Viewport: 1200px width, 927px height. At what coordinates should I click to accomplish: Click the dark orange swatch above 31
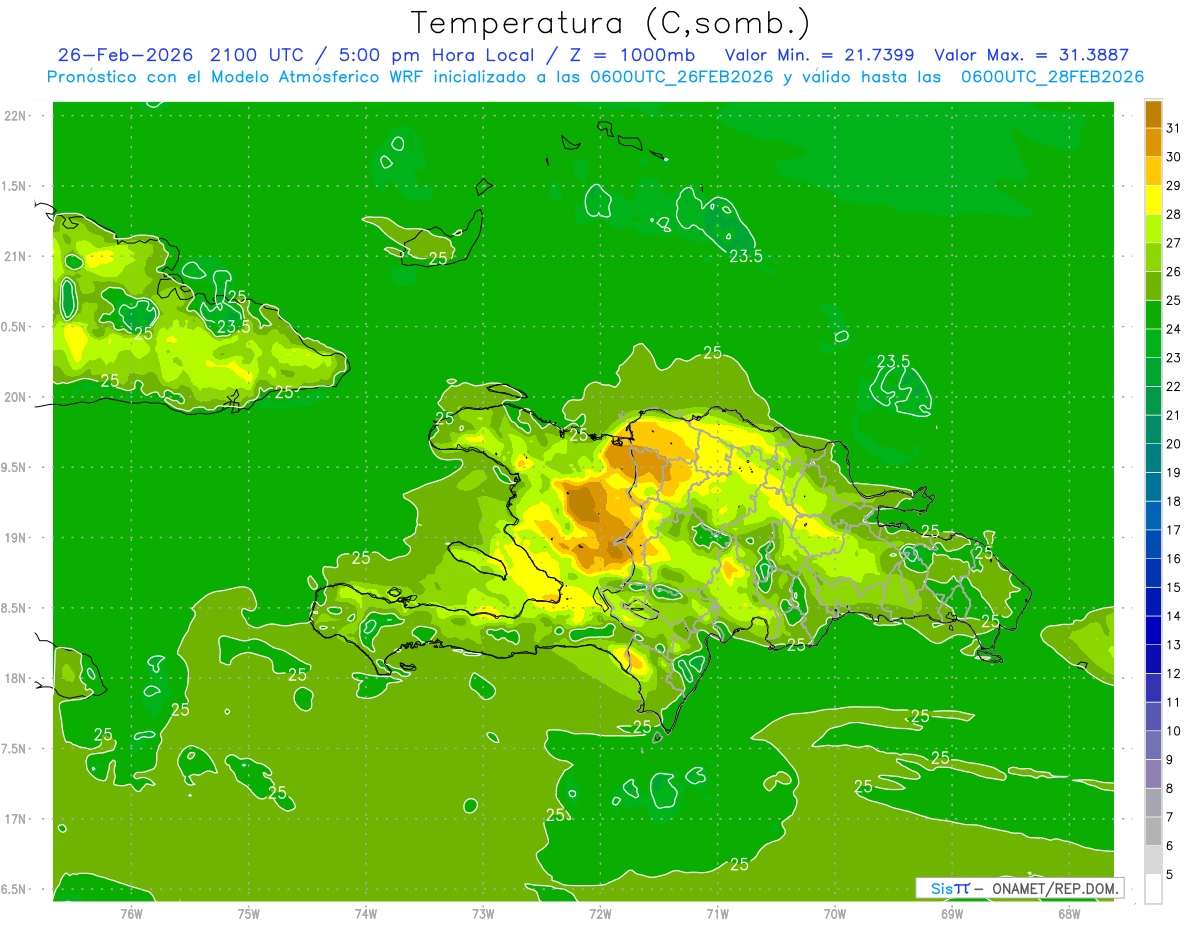pos(1153,114)
